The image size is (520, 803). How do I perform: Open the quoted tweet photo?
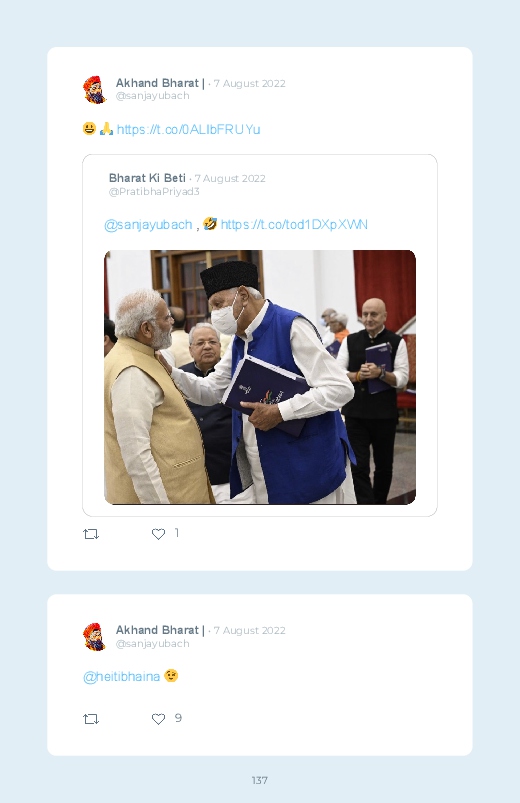tap(260, 377)
